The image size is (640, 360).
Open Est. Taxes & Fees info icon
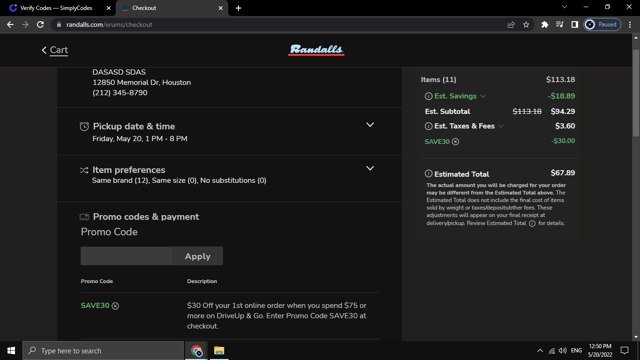coord(428,126)
